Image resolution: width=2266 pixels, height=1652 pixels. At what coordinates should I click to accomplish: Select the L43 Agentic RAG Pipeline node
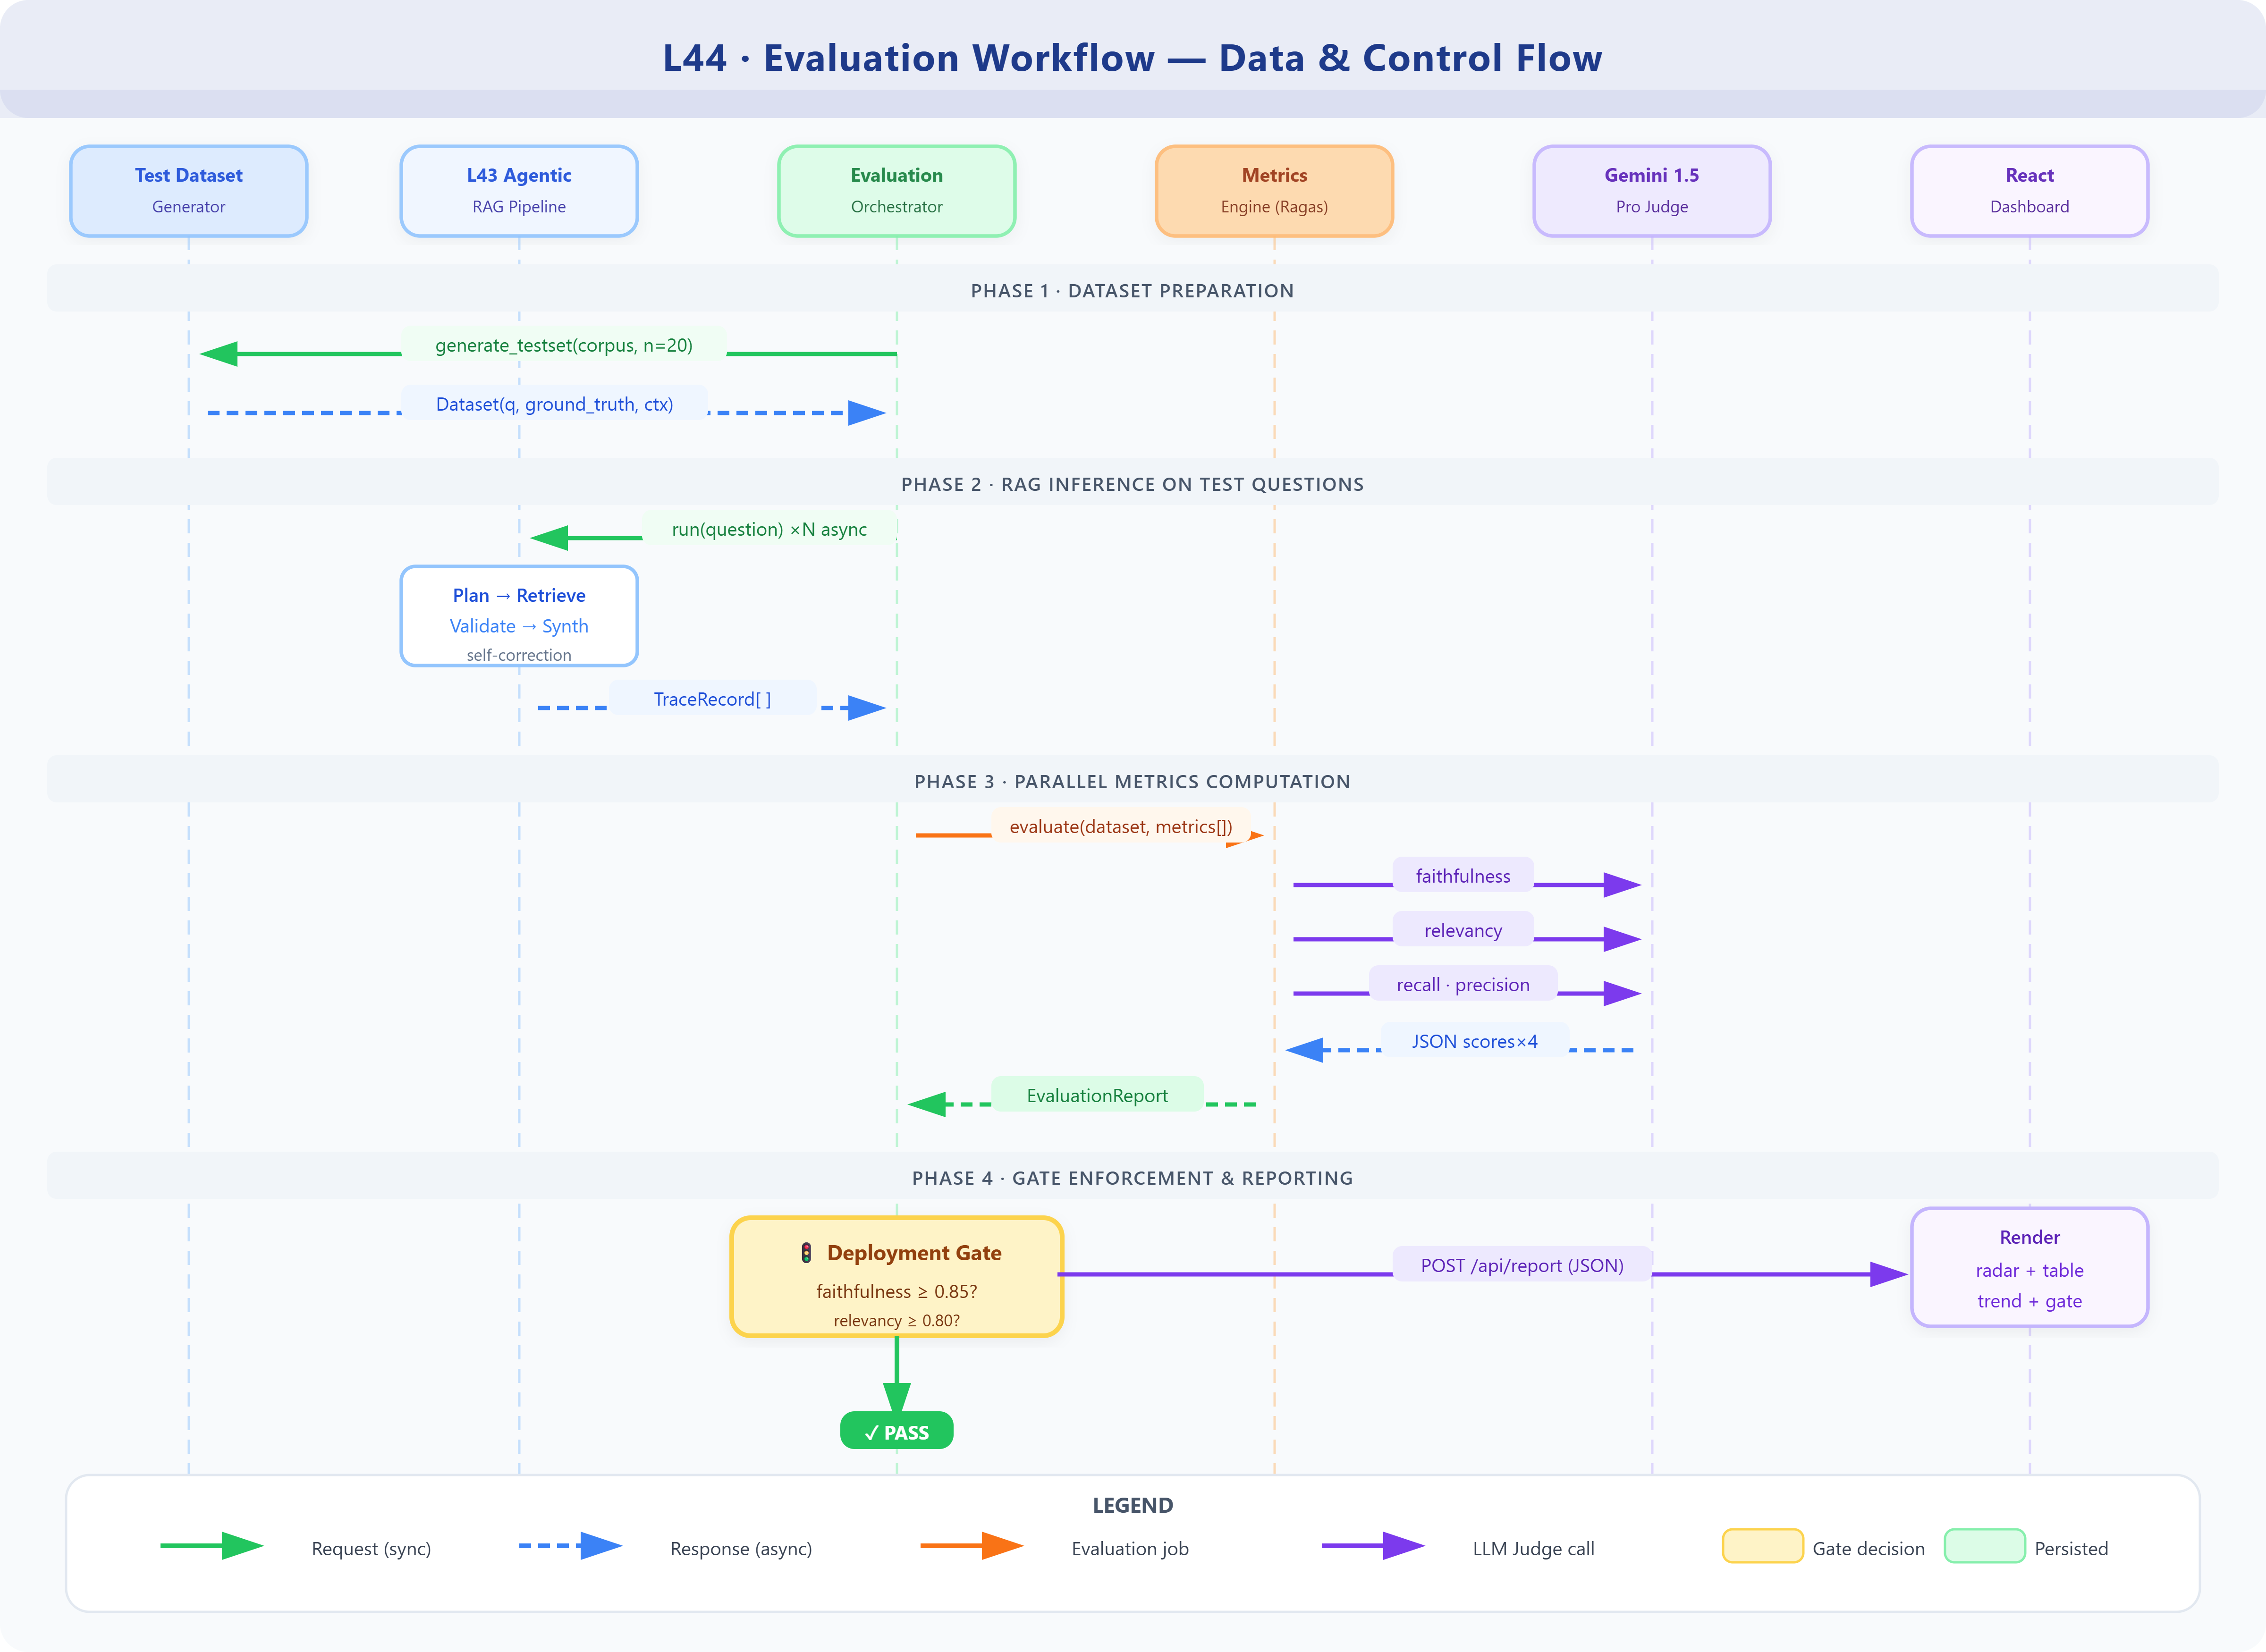(x=518, y=191)
